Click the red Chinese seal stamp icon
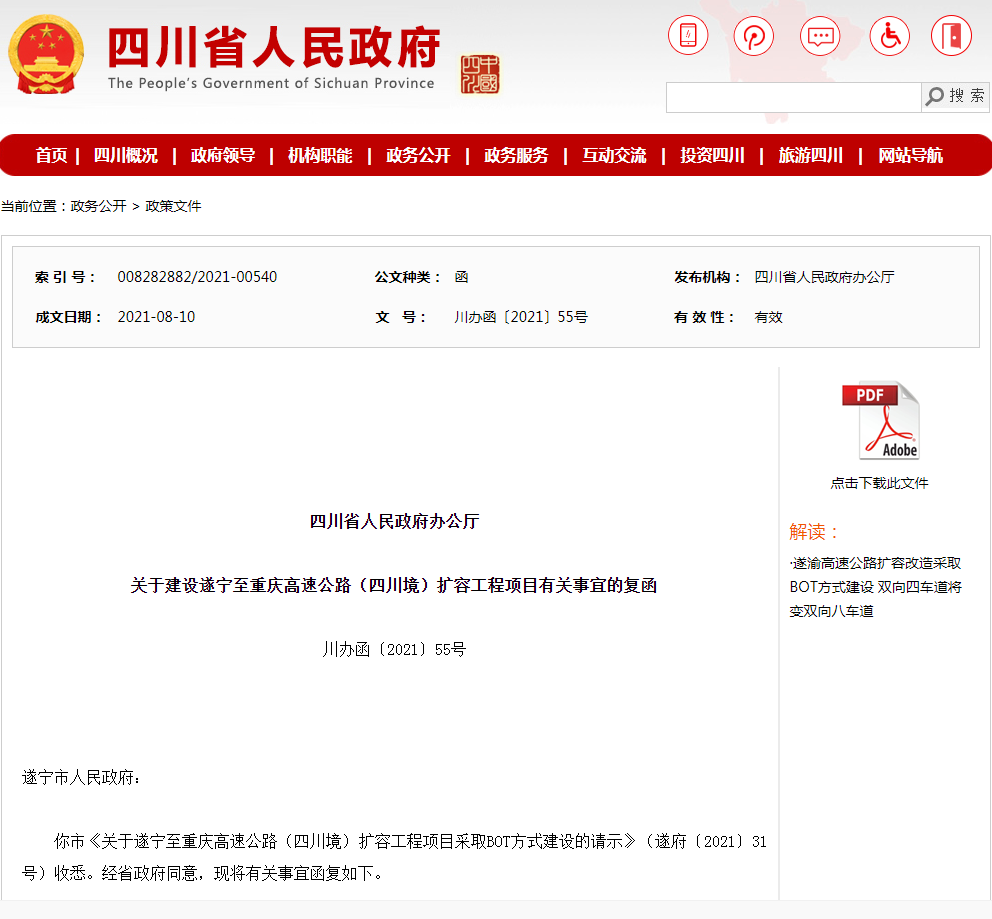This screenshot has width=992, height=919. [x=480, y=74]
